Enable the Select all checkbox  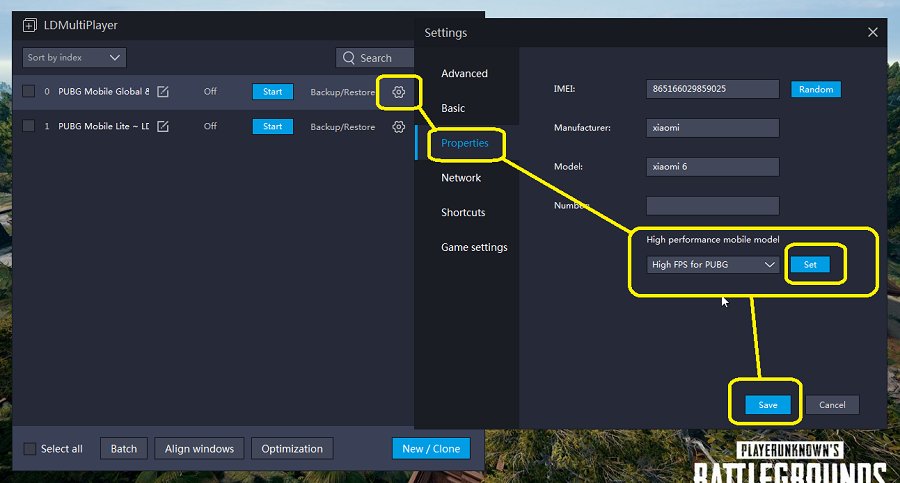pos(29,449)
